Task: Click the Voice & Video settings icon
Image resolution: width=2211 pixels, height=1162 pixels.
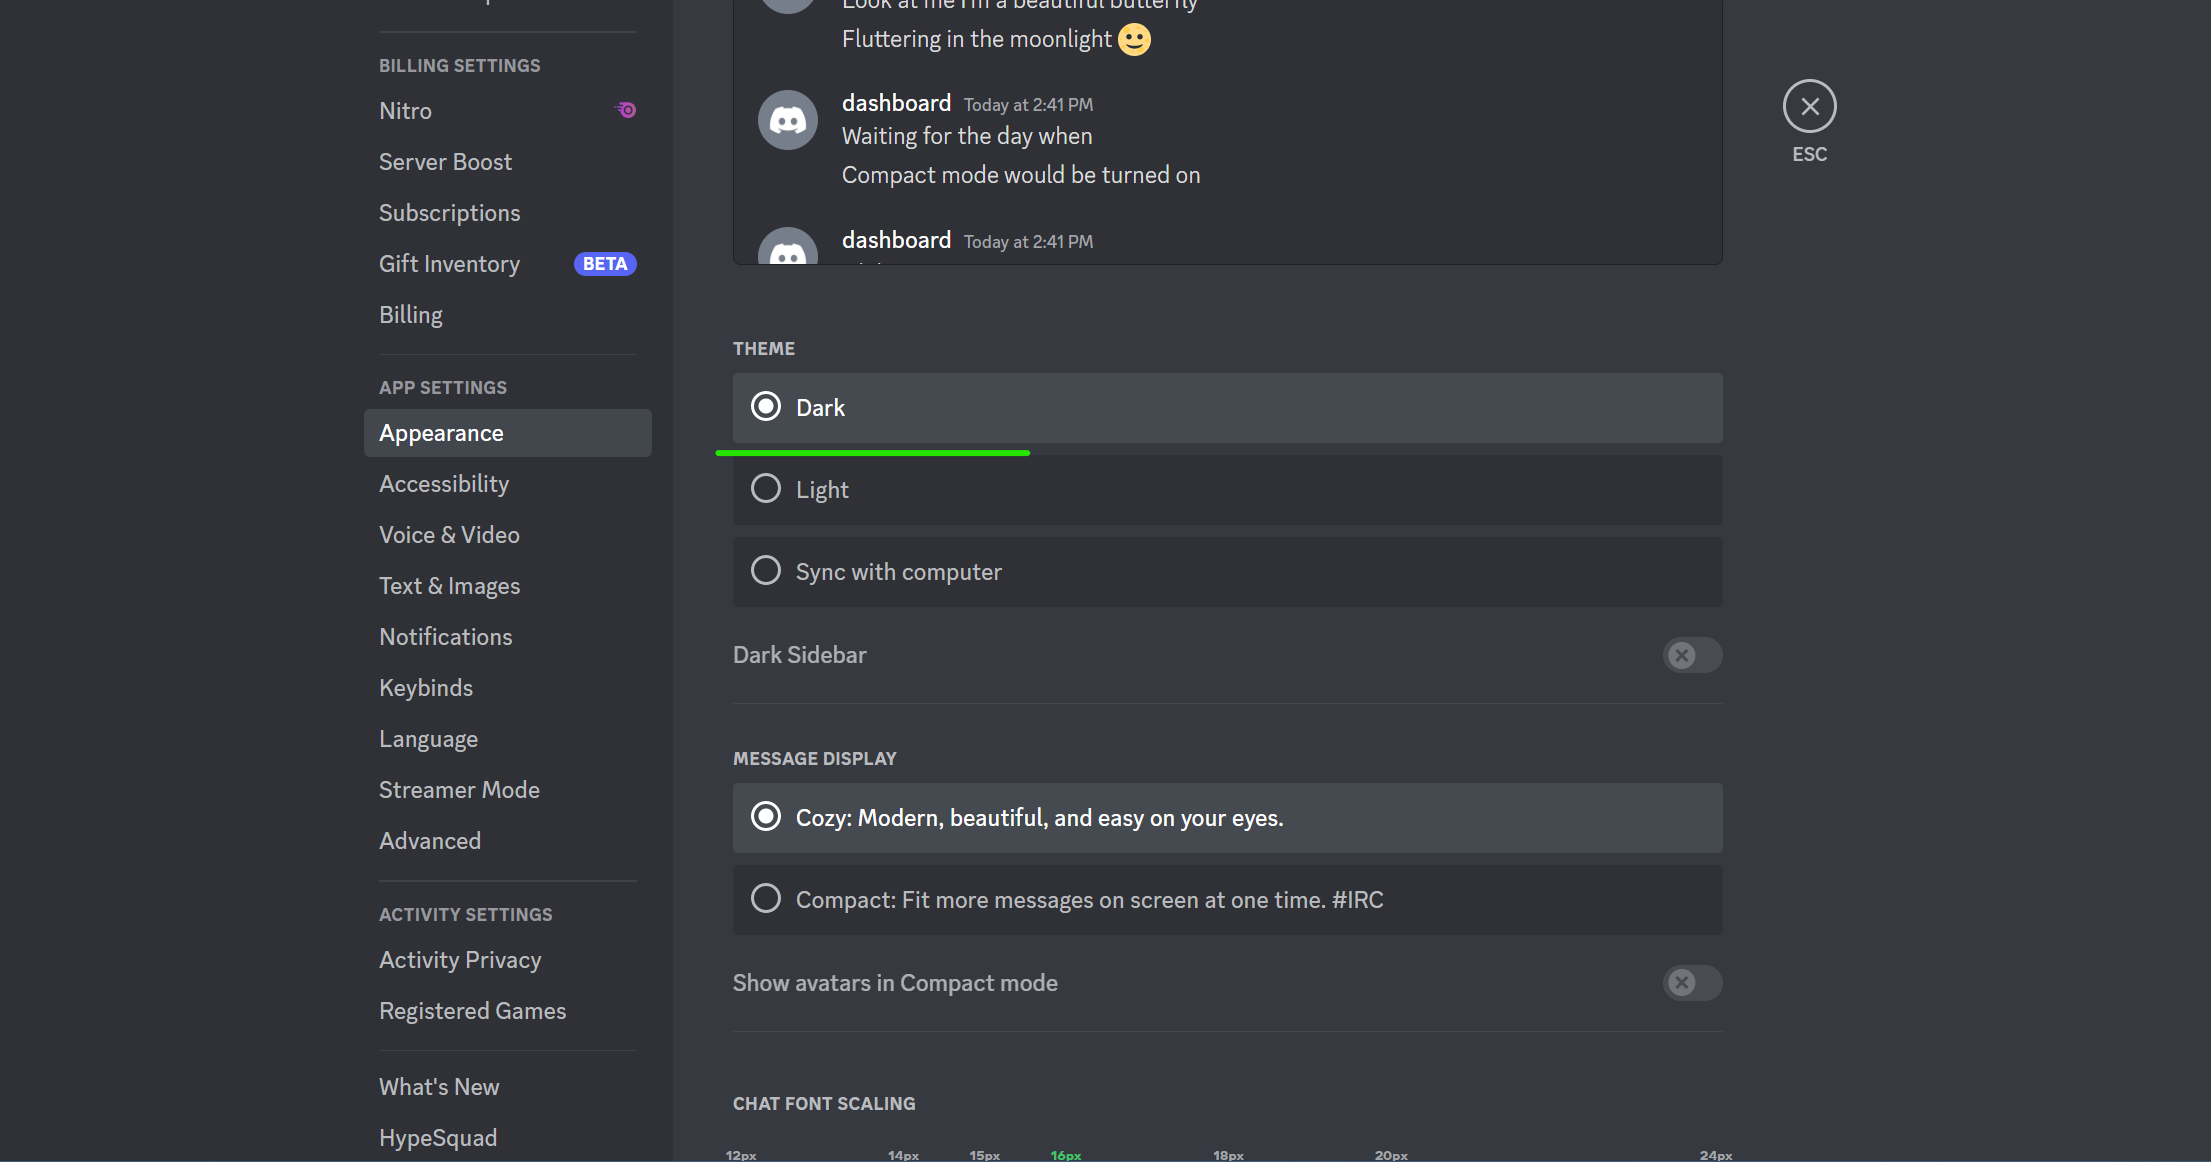Action: pyautogui.click(x=447, y=533)
